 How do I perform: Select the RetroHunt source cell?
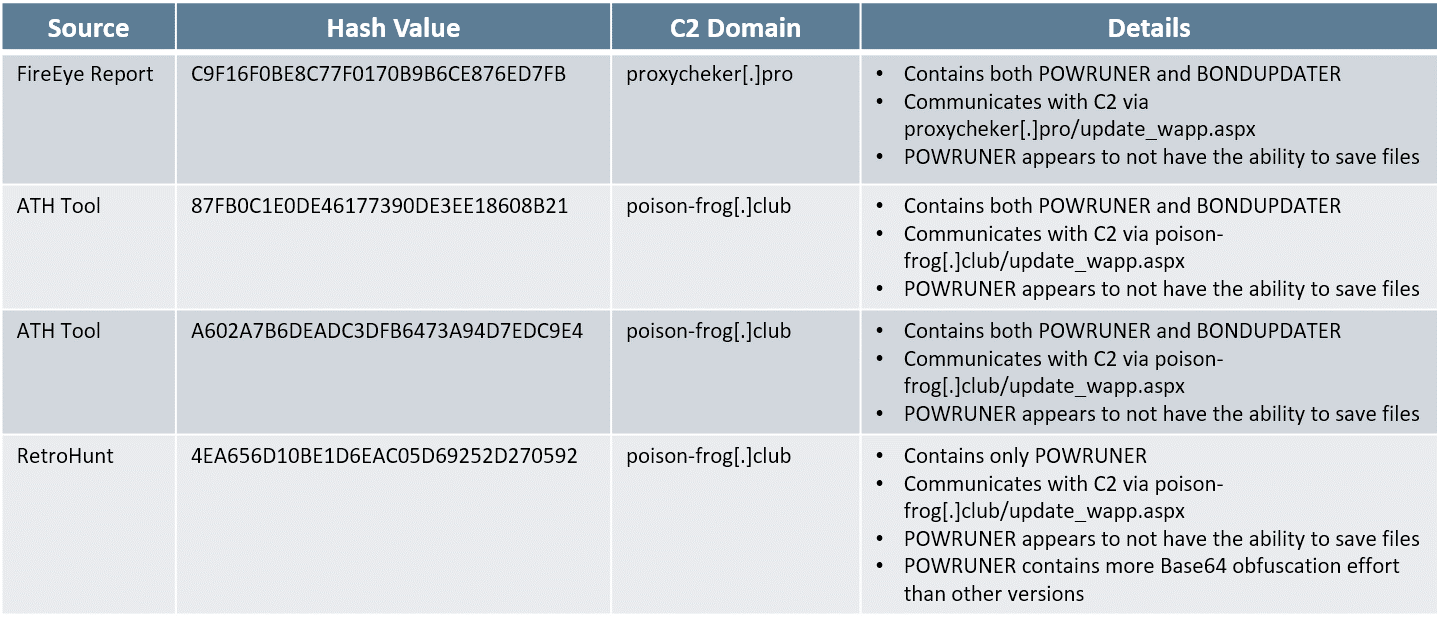pos(65,456)
